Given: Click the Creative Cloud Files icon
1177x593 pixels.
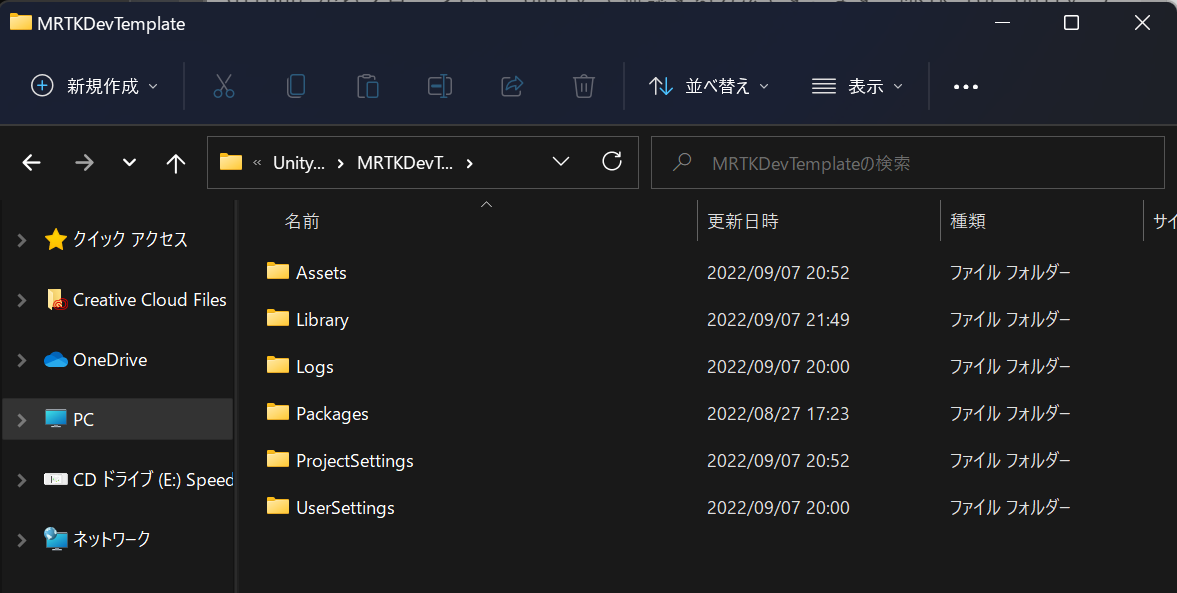Looking at the screenshot, I should [57, 300].
